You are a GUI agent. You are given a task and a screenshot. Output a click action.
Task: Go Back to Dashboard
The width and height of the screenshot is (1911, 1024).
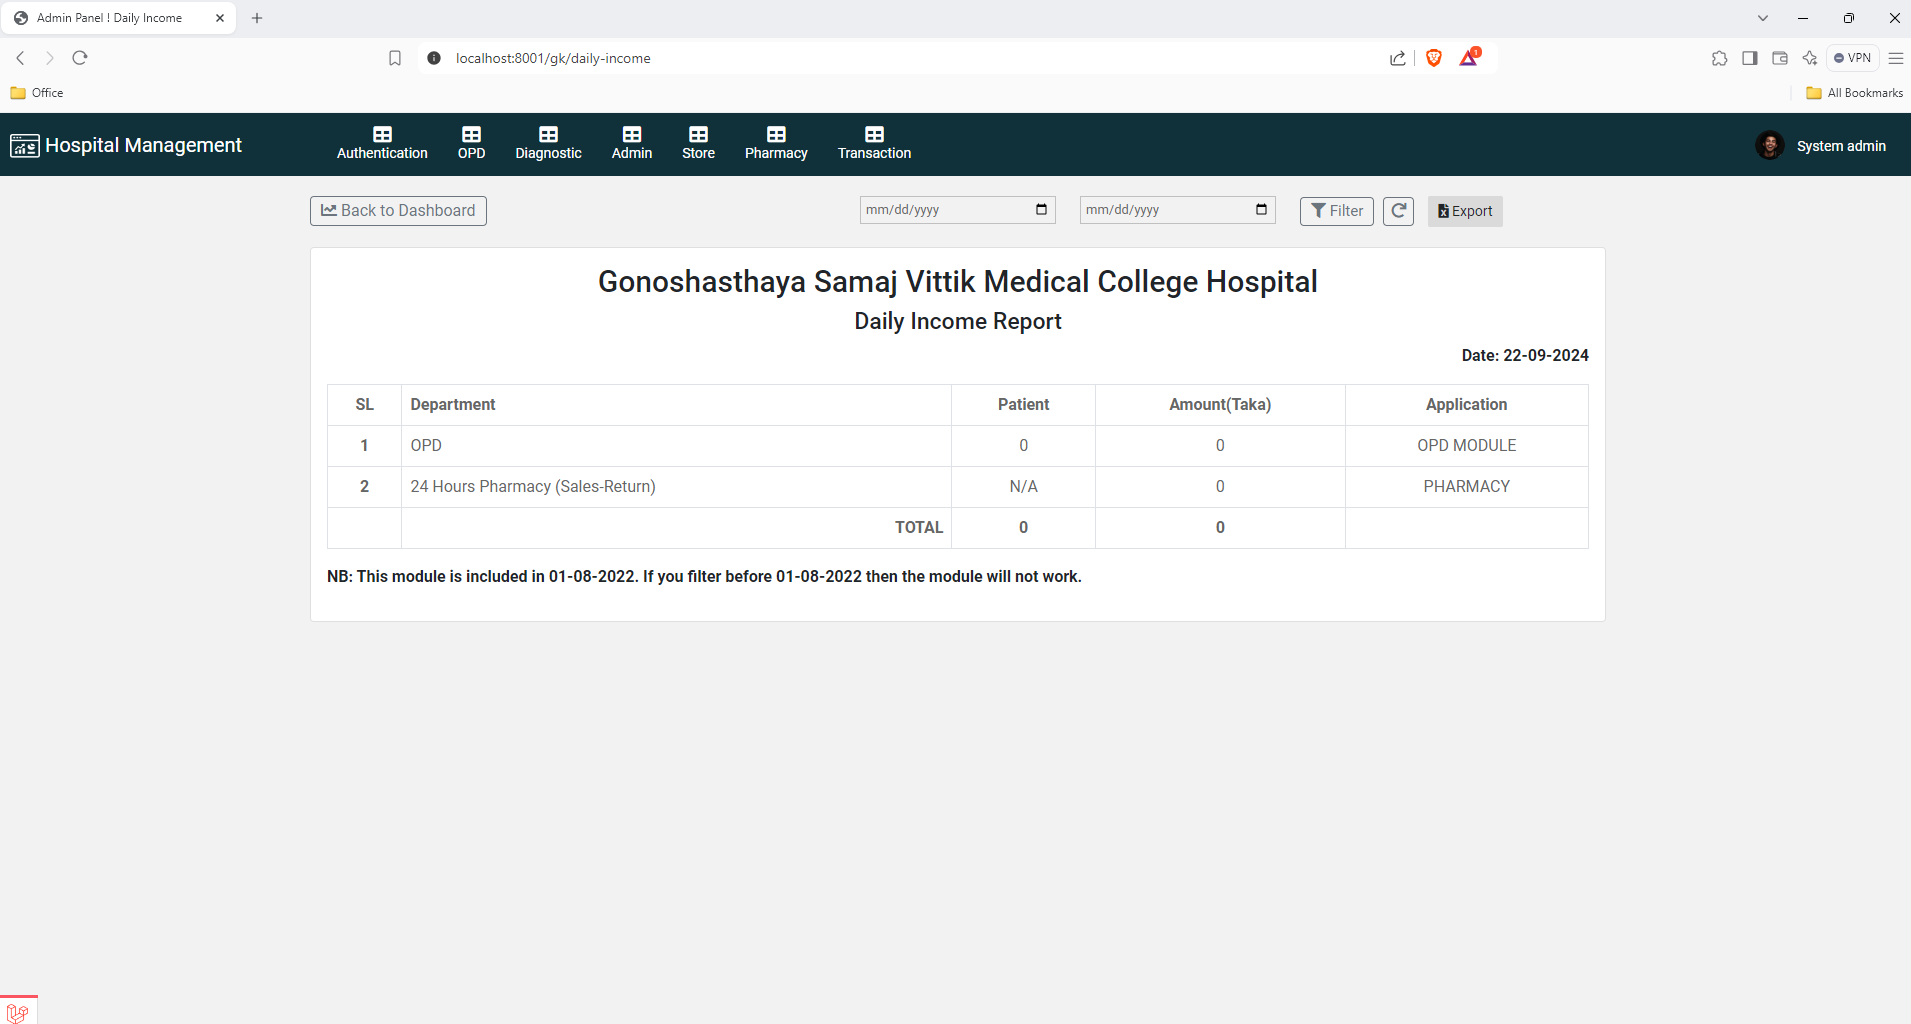[x=398, y=211]
